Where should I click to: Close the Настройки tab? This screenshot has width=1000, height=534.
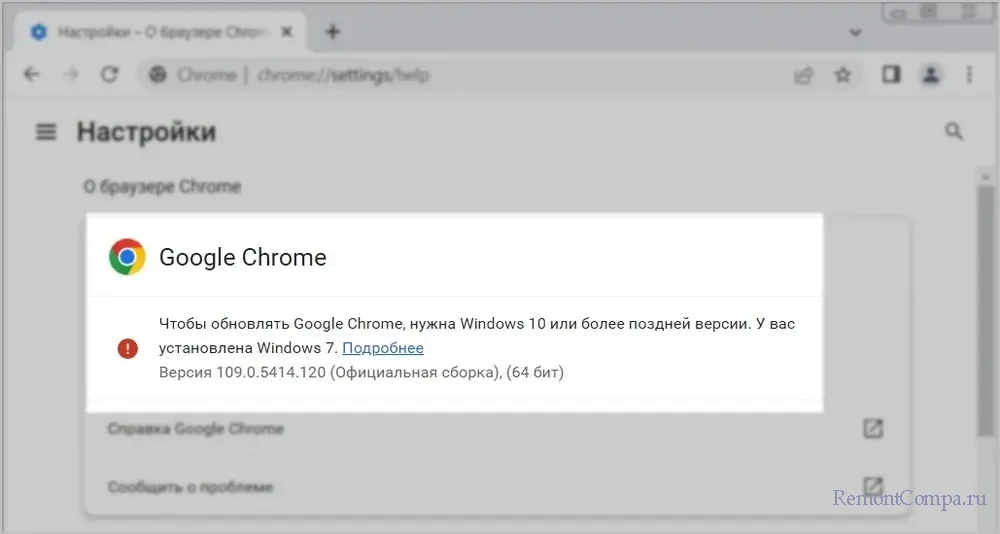[x=287, y=31]
